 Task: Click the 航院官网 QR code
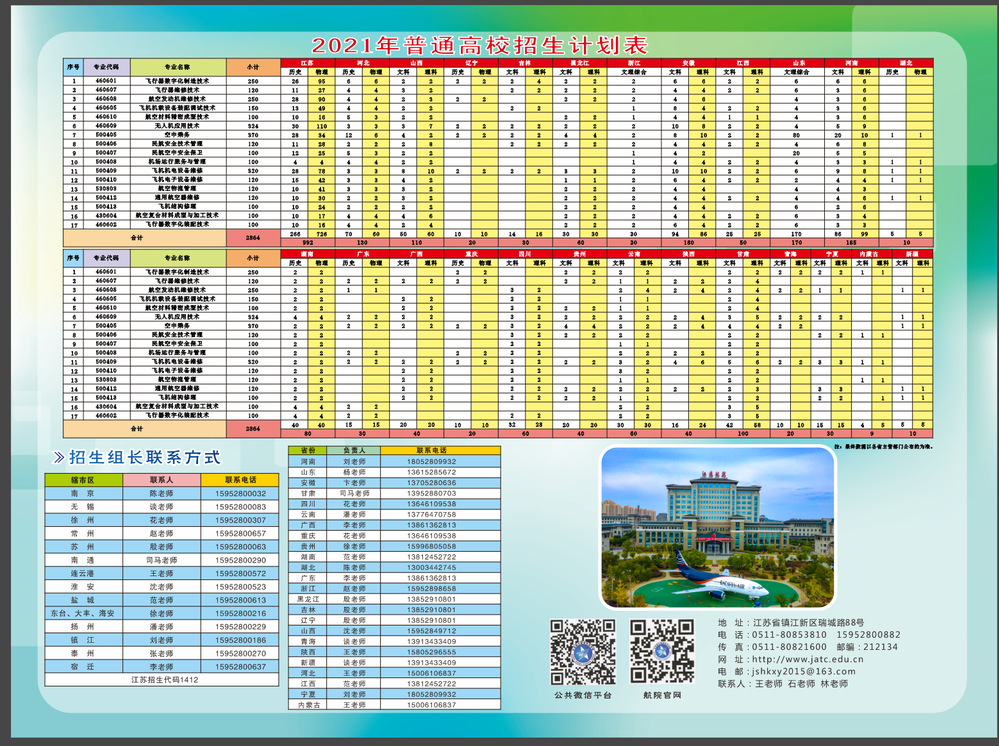click(x=662, y=652)
